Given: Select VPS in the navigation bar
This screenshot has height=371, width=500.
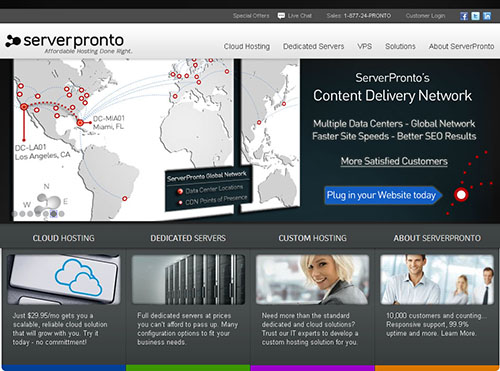Looking at the screenshot, I should point(364,46).
